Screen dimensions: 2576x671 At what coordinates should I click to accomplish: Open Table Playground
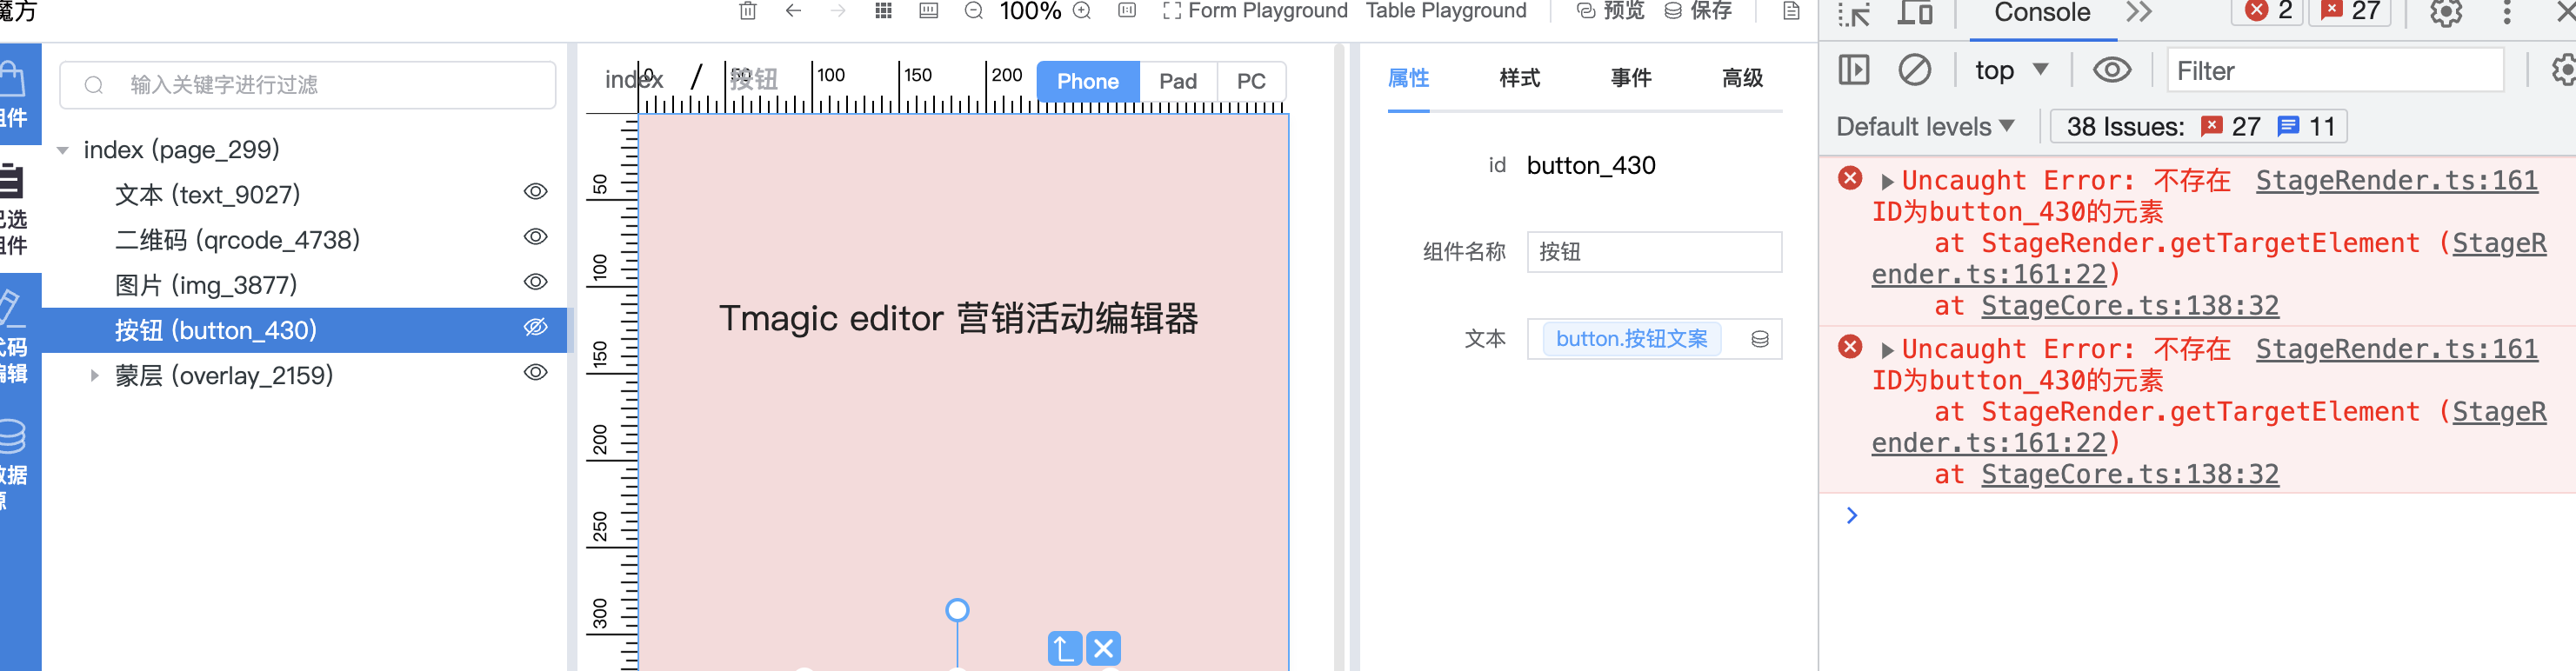[1446, 11]
